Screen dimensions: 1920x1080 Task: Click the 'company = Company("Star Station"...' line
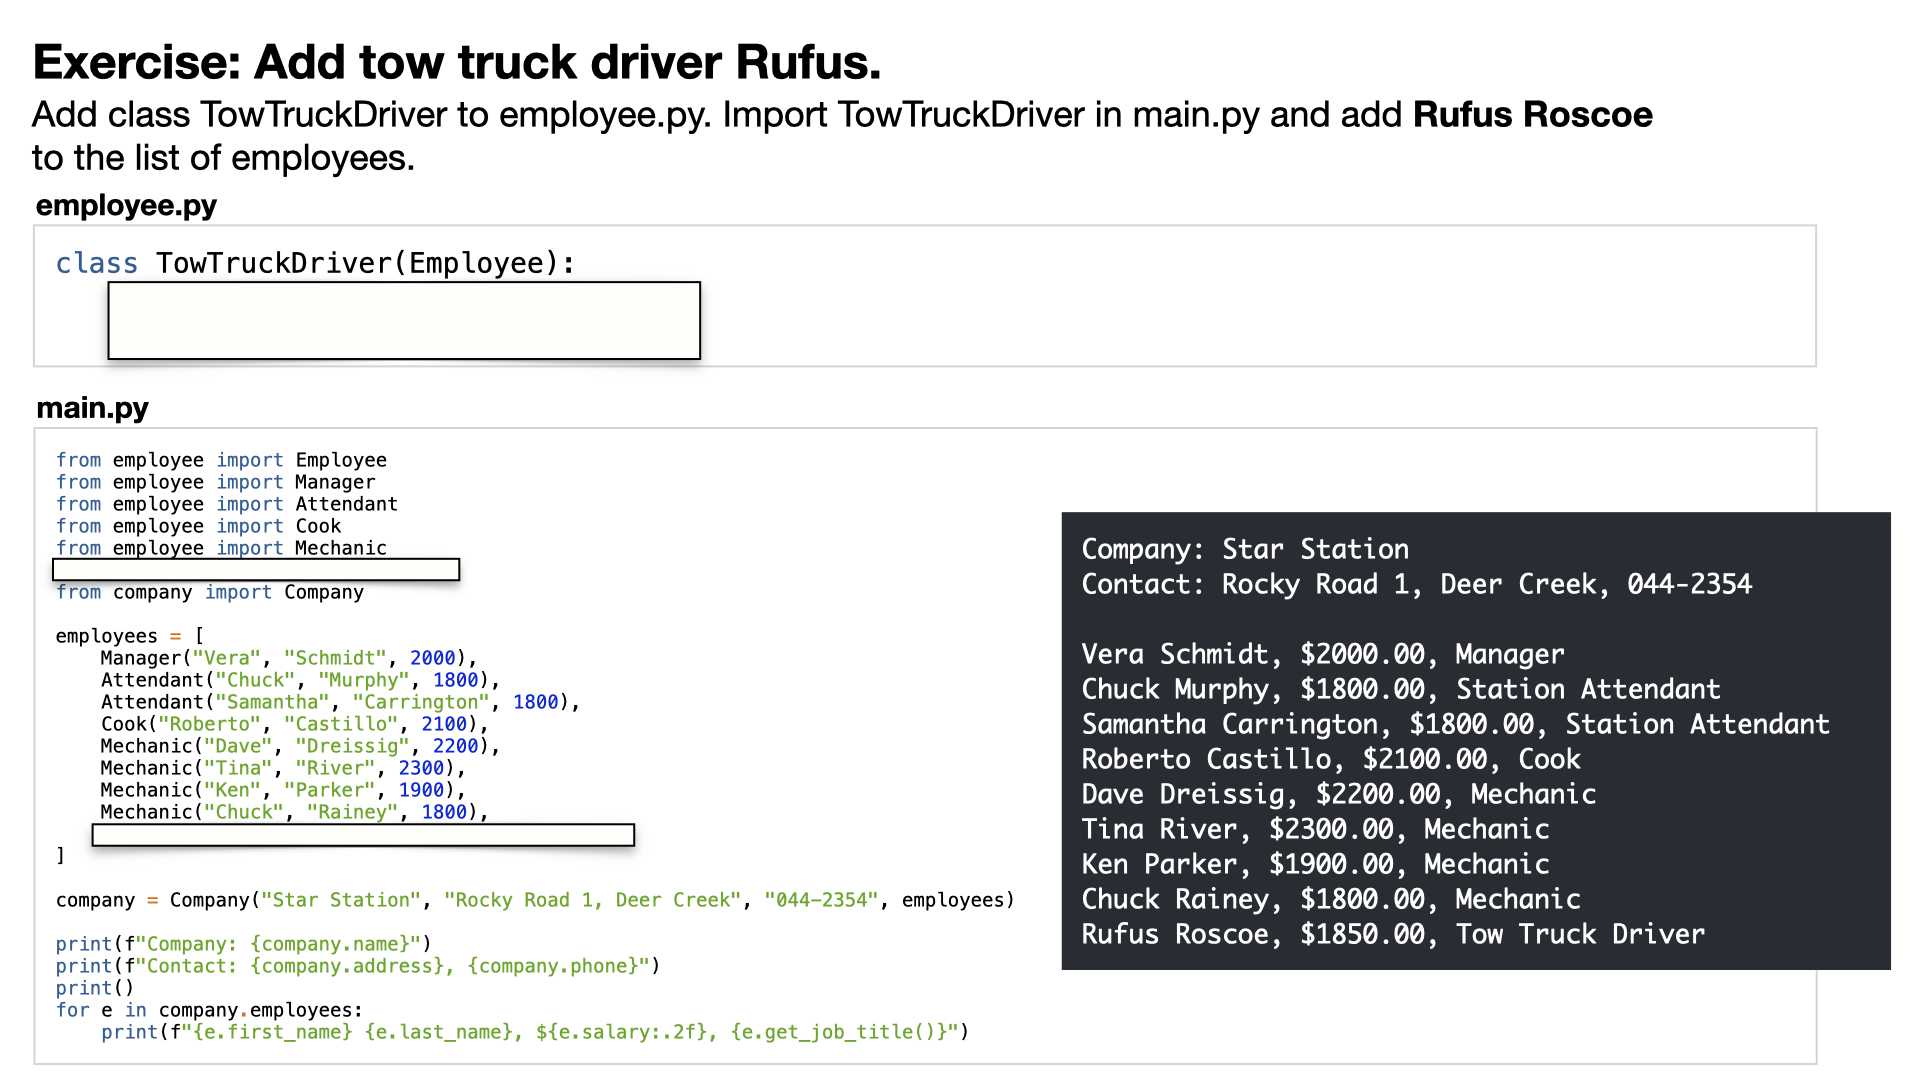[x=535, y=900]
